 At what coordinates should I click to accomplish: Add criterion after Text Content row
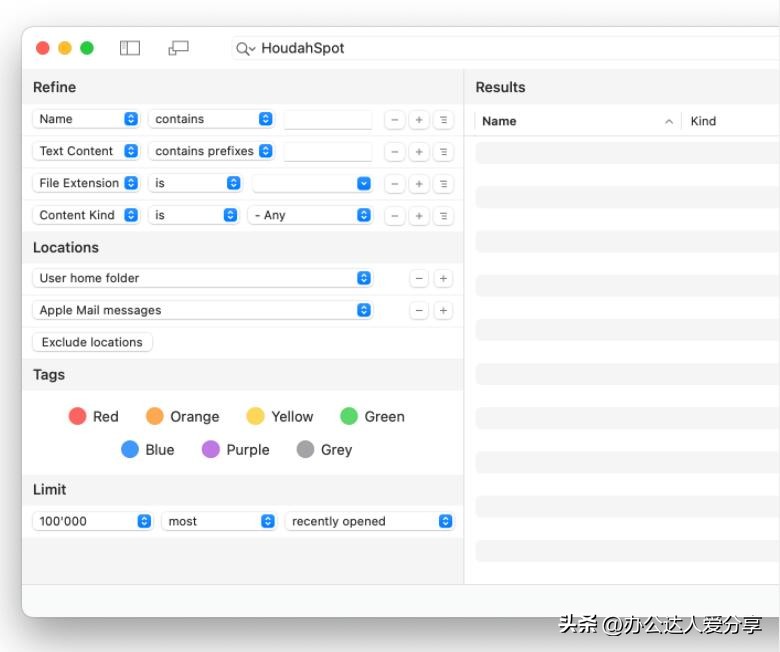coord(419,152)
